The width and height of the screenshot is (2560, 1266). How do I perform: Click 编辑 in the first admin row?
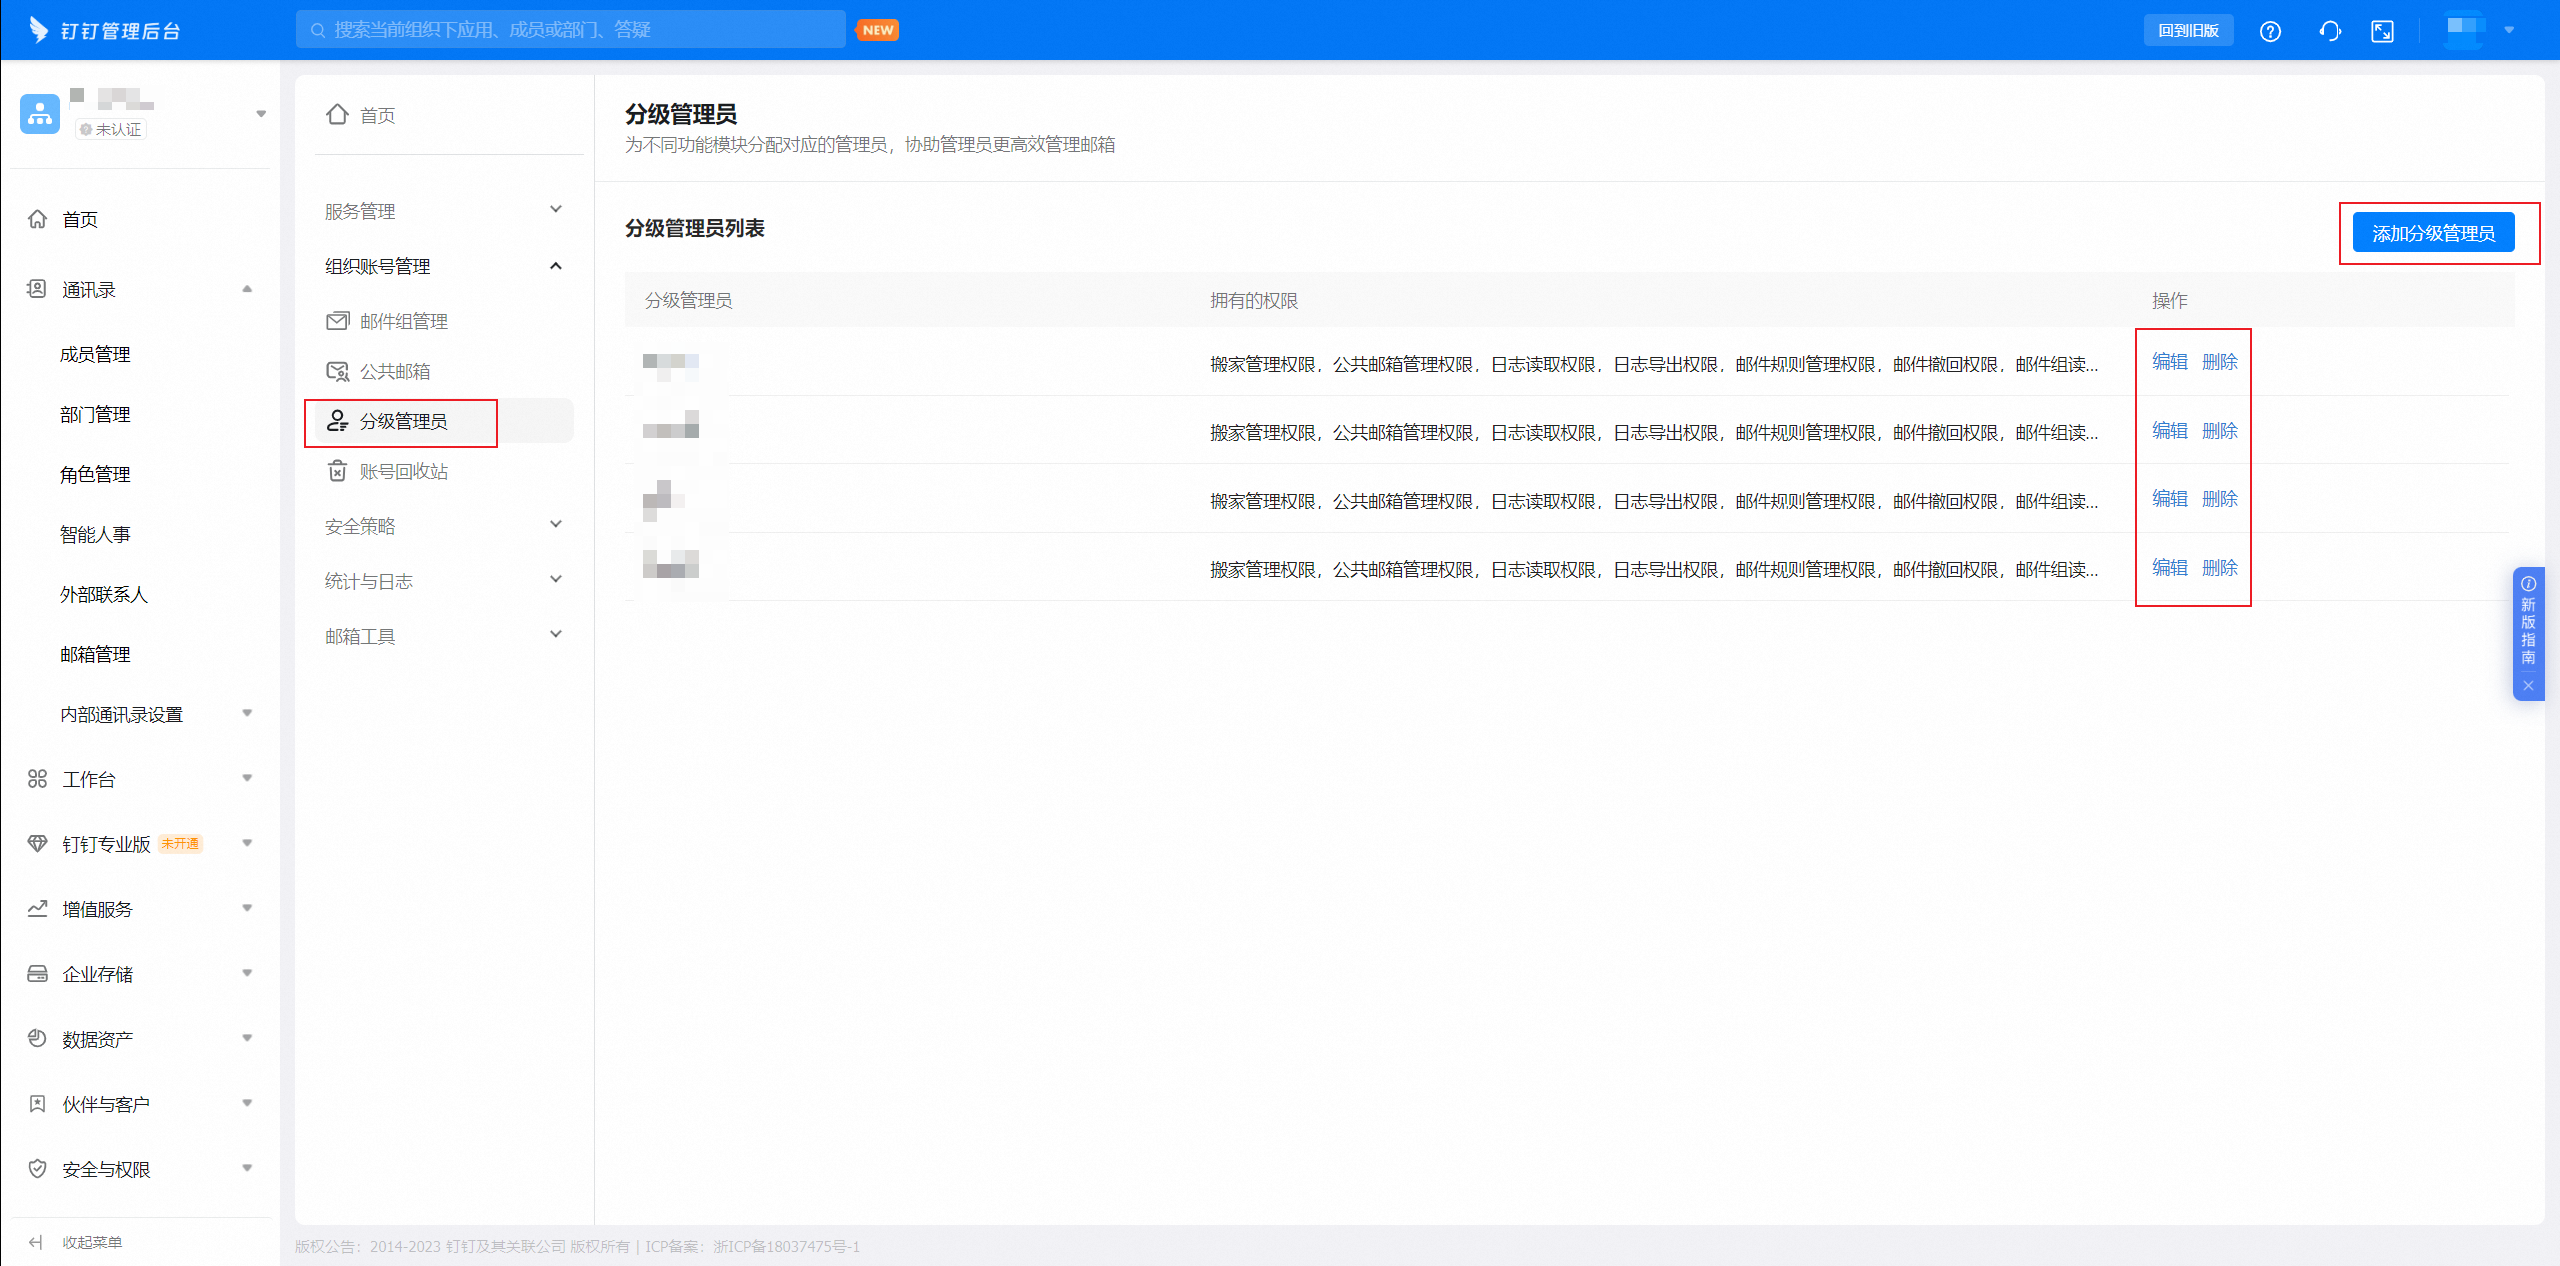coord(2170,362)
